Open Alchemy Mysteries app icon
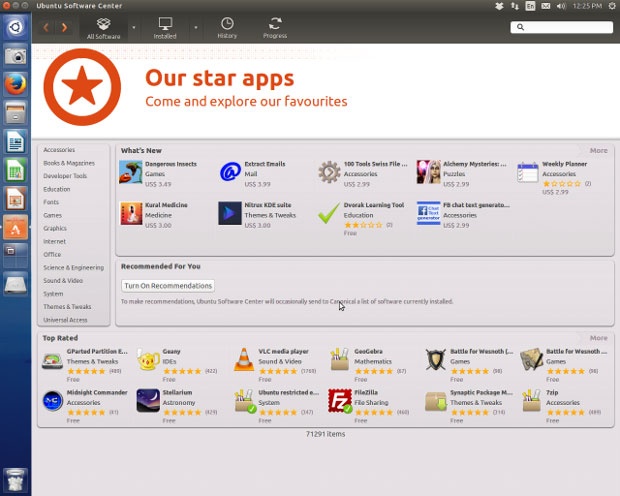The height and width of the screenshot is (496, 620). click(429, 172)
